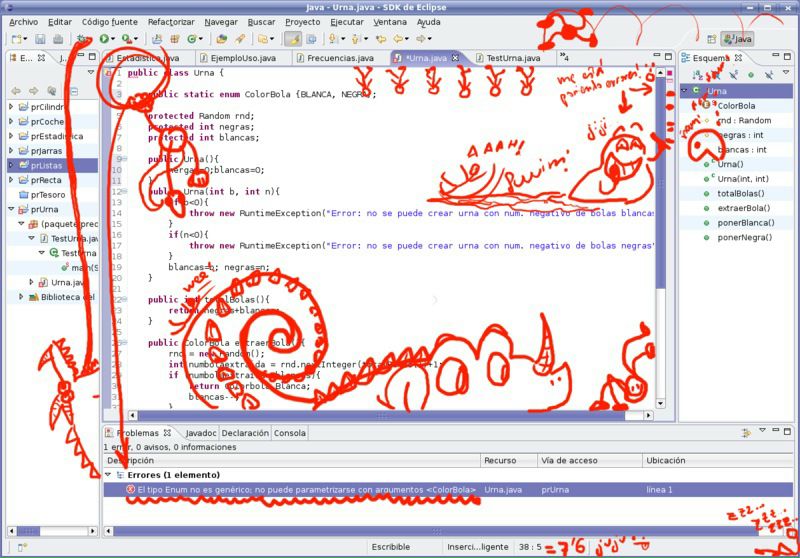Click the External Tools run icon

tap(126, 39)
